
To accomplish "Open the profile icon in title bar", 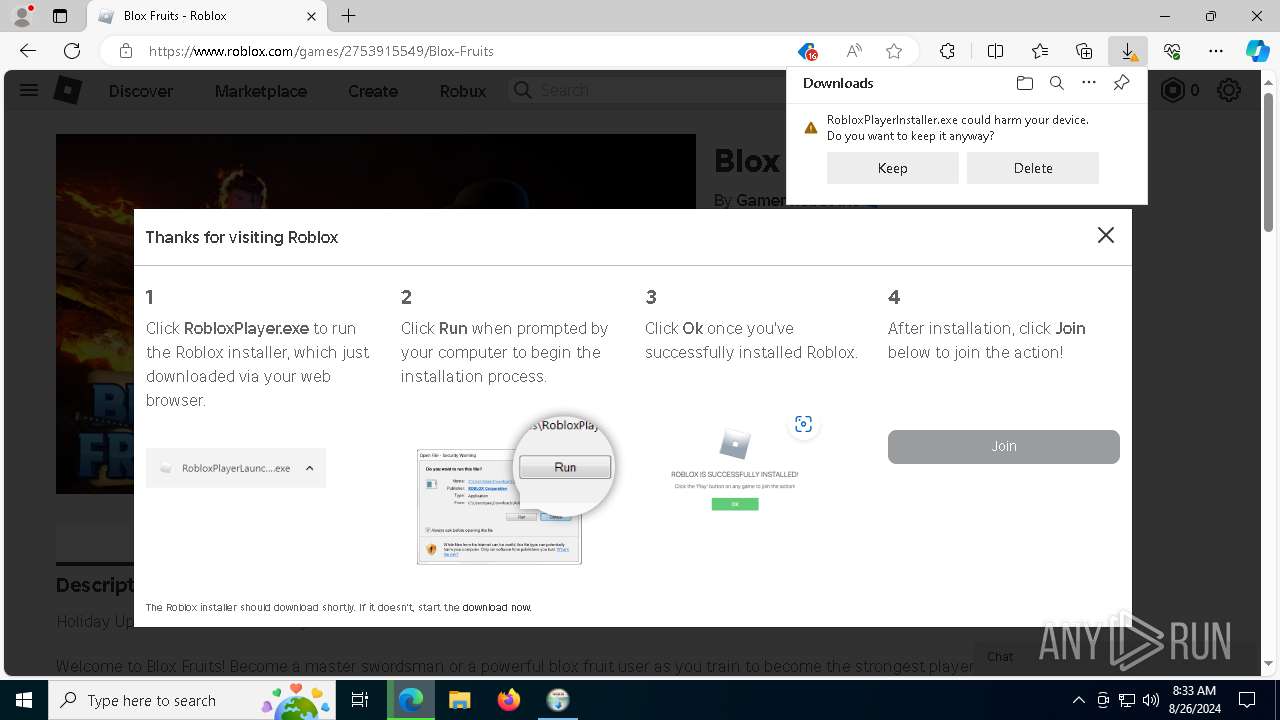I will (23, 16).
